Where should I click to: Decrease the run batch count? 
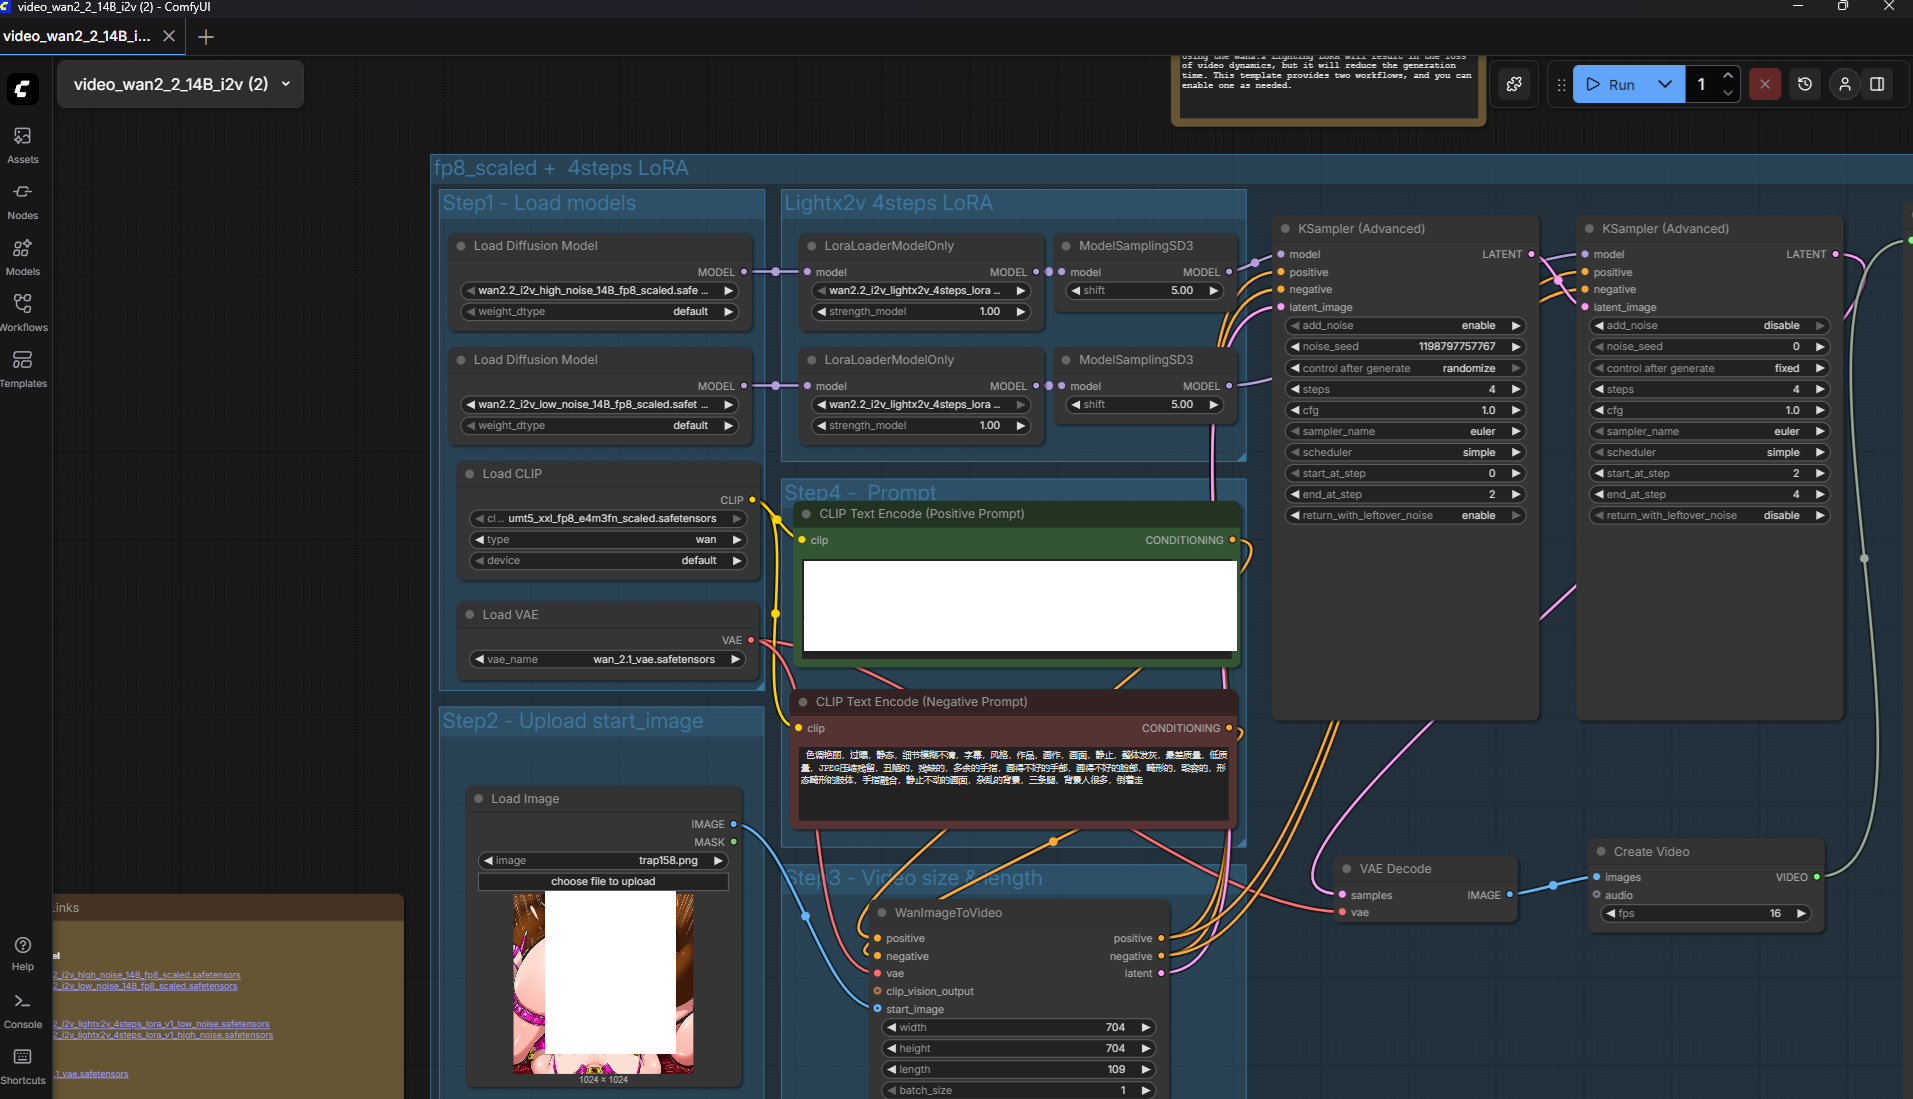(1728, 93)
